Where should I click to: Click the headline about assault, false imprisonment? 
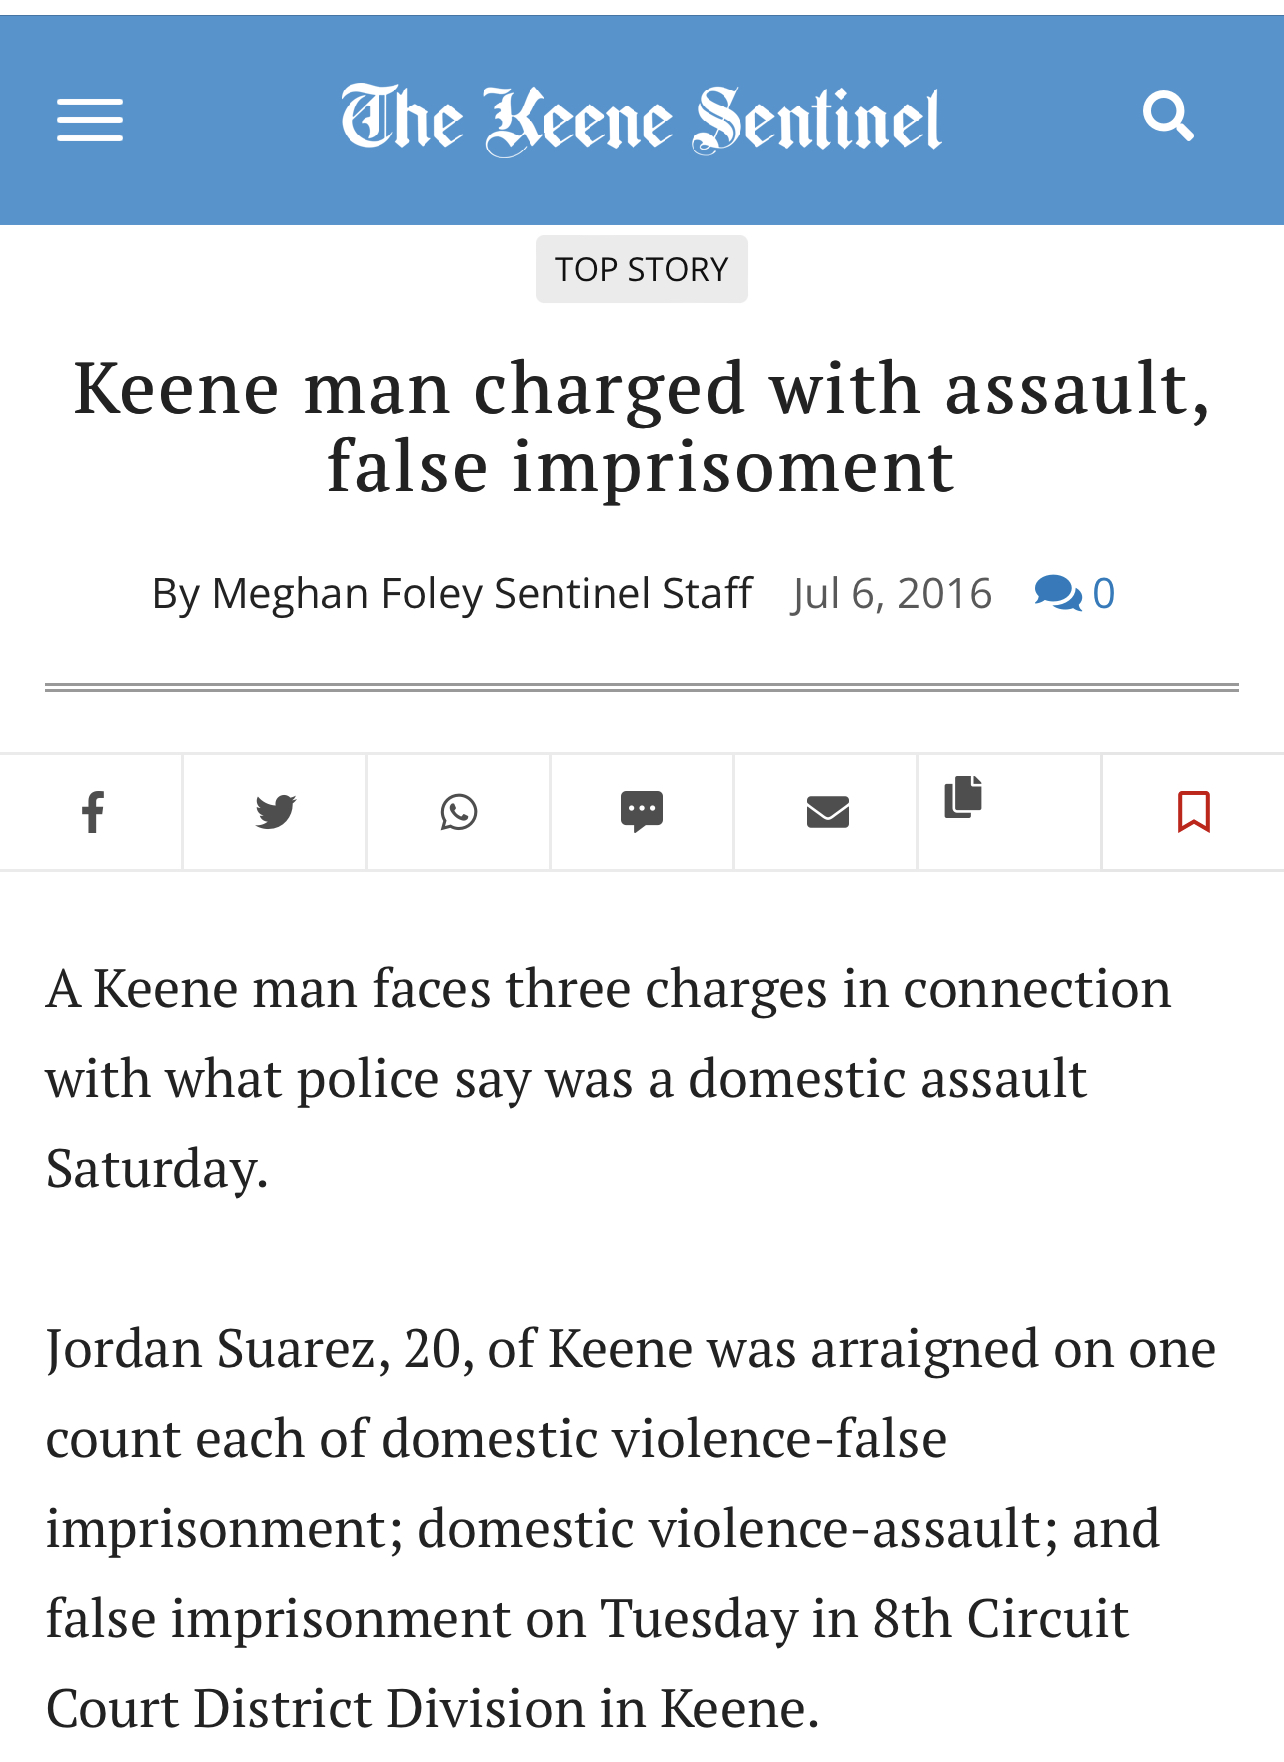point(641,426)
